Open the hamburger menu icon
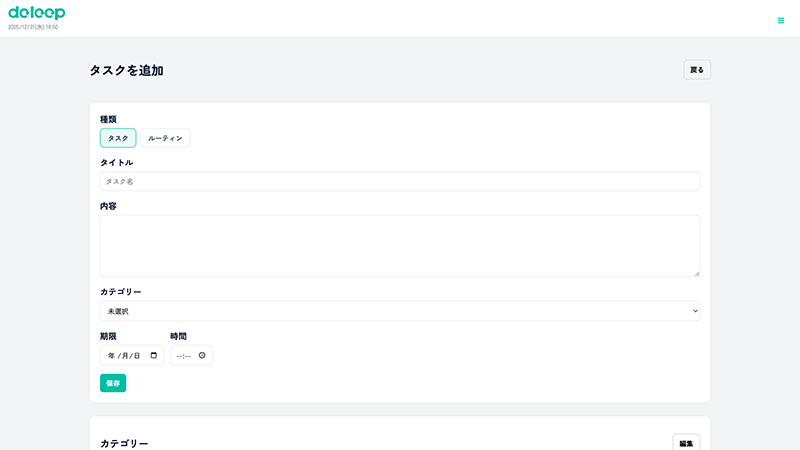Viewport: 800px width, 450px height. point(781,20)
